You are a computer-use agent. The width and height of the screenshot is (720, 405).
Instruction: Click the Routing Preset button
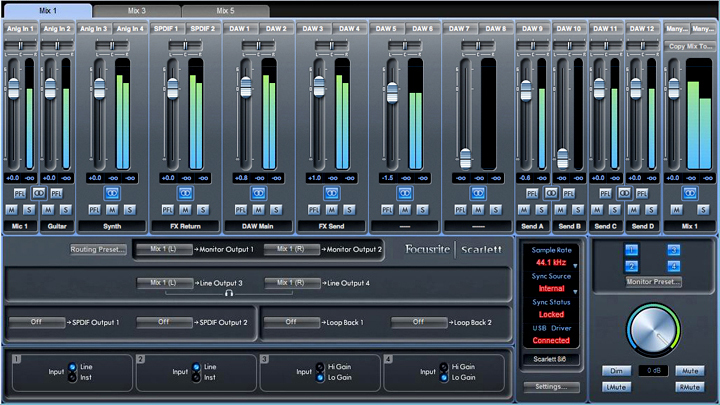click(x=98, y=249)
